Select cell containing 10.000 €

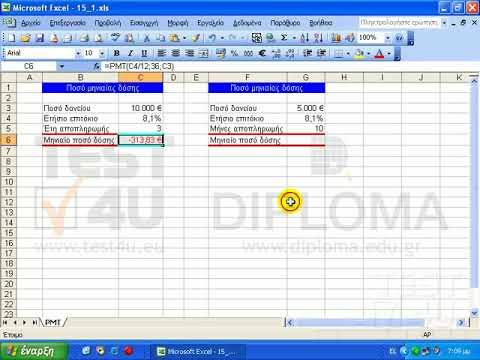click(x=141, y=108)
